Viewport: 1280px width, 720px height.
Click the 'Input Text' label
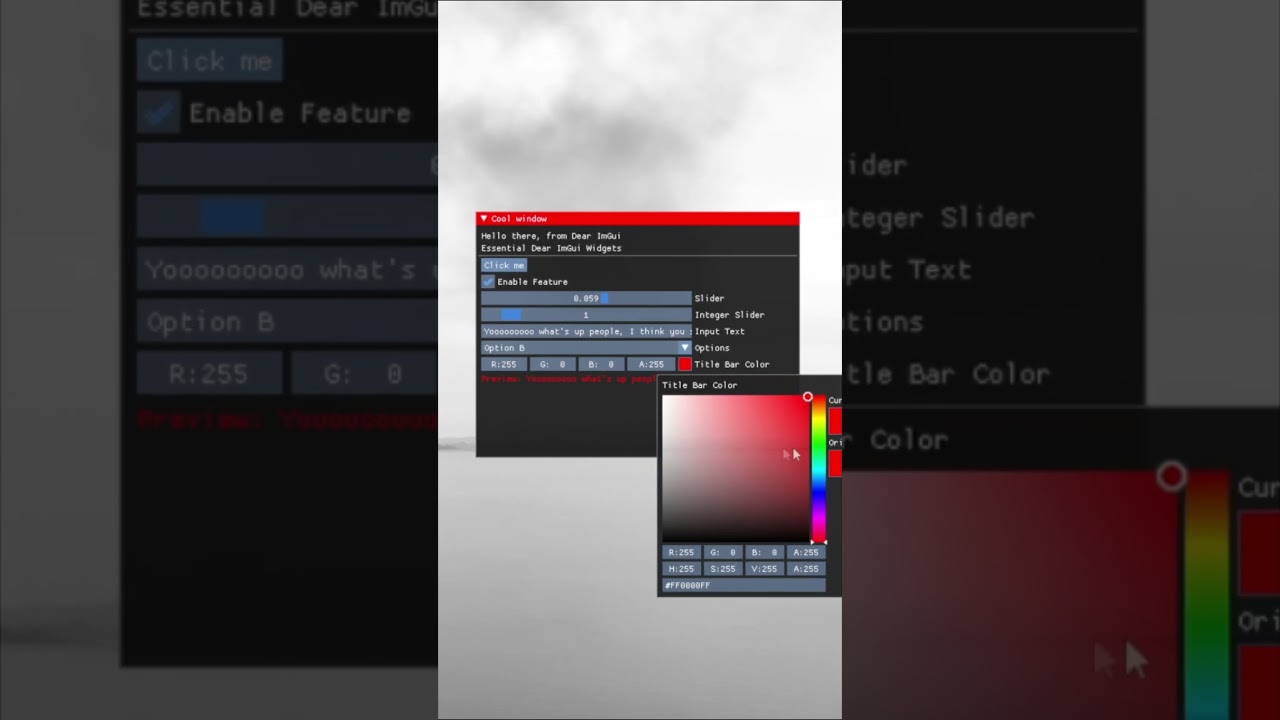click(x=720, y=331)
